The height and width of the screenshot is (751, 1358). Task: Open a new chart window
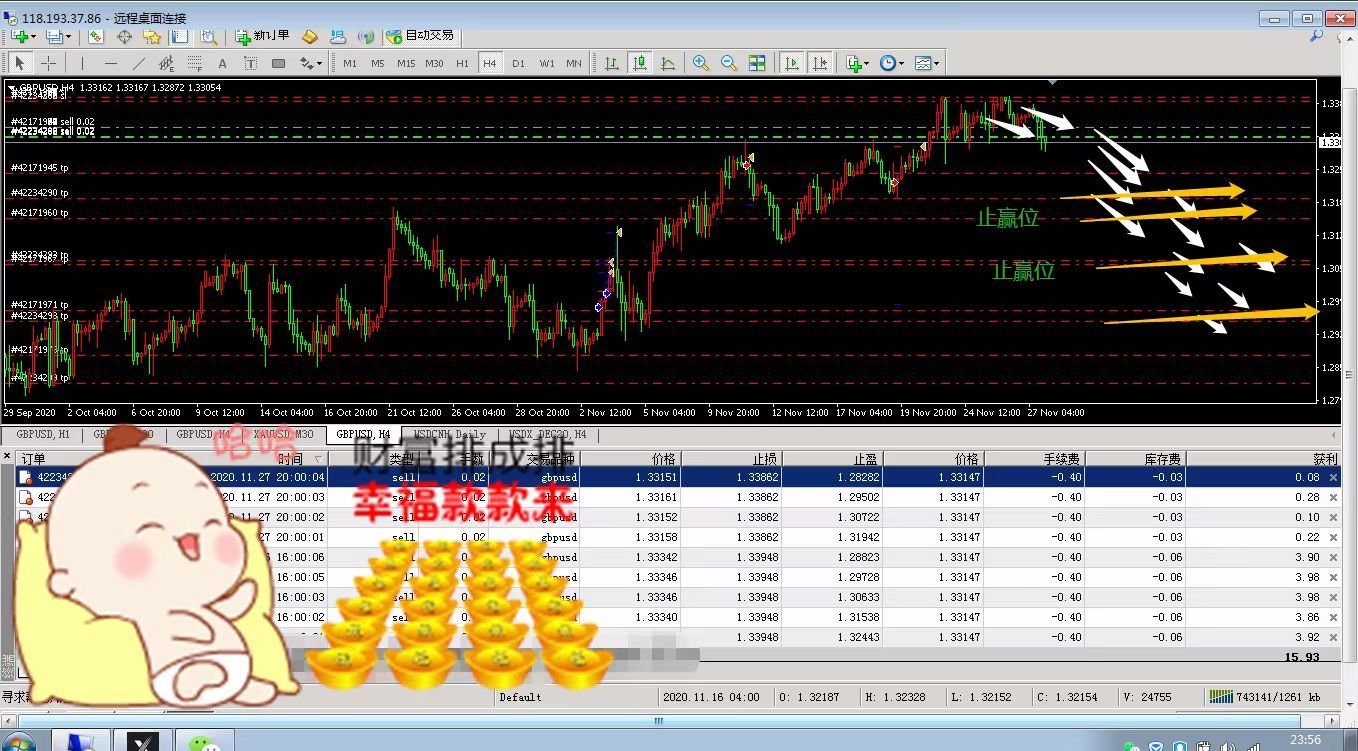point(19,36)
